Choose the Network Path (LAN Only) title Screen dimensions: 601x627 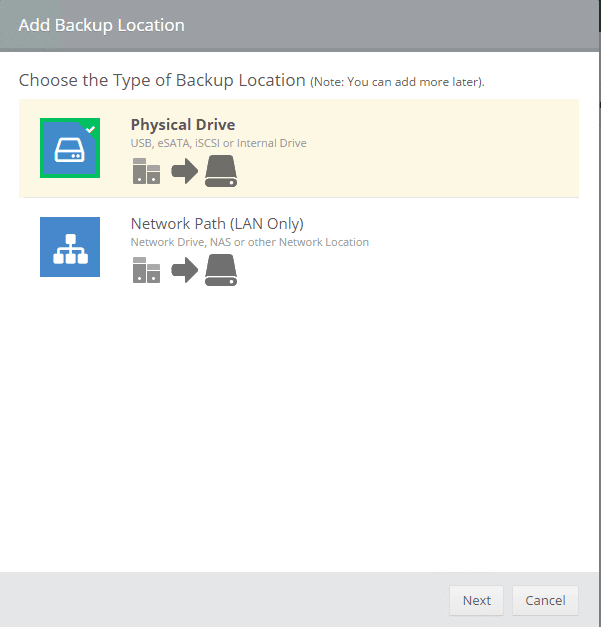pyautogui.click(x=217, y=223)
